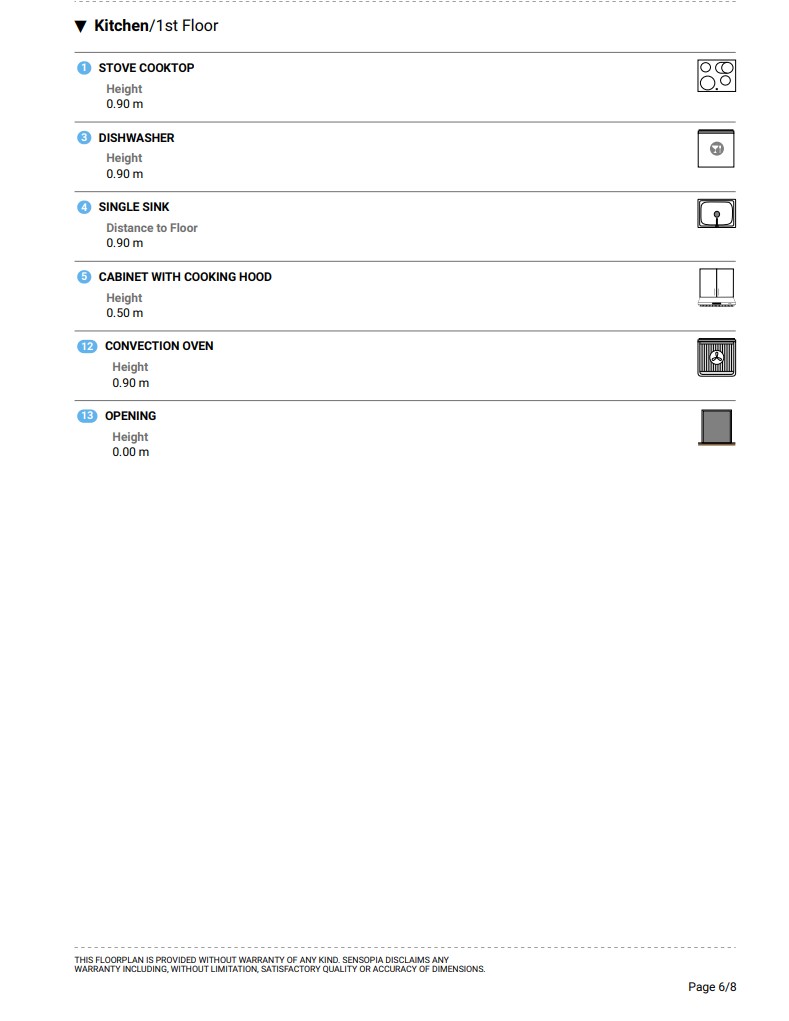Click the convection oven fan icon
This screenshot has height=1021, width=789.
pos(716,357)
